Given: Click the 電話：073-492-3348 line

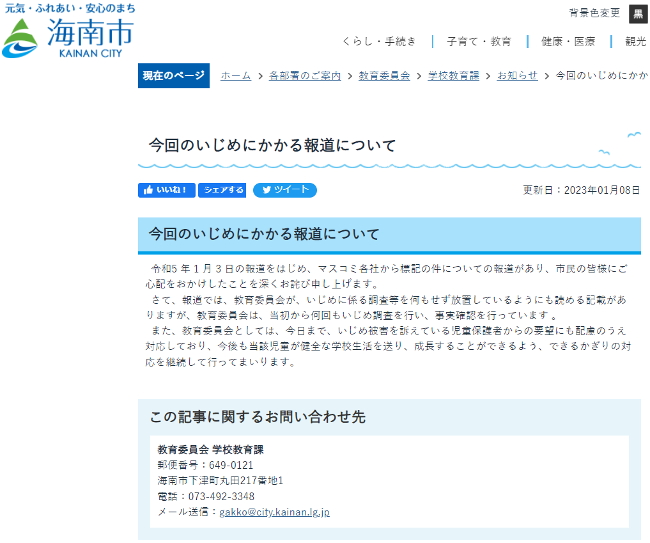Looking at the screenshot, I should (x=206, y=497).
